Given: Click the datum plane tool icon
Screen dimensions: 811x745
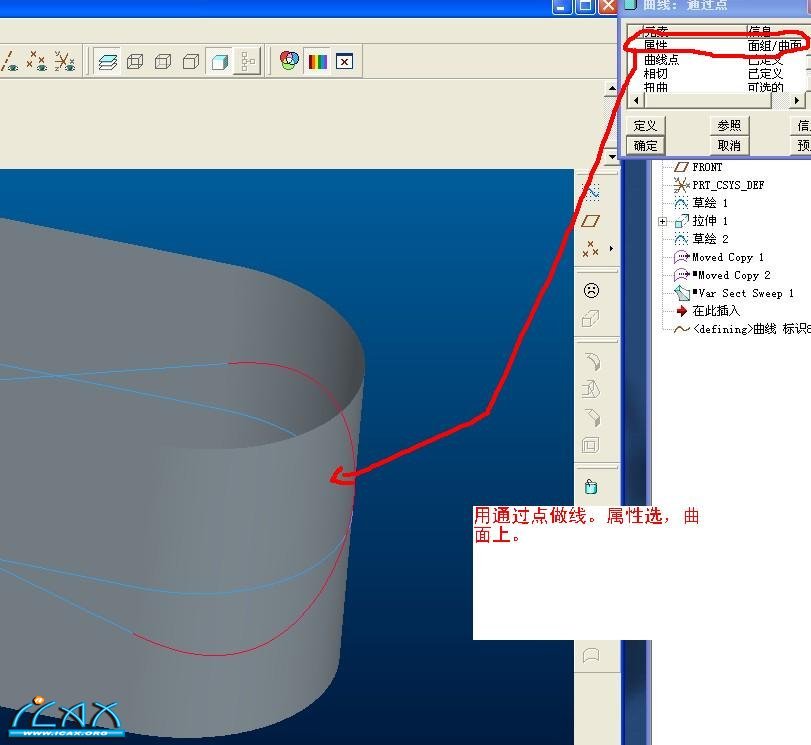Looking at the screenshot, I should 591,220.
